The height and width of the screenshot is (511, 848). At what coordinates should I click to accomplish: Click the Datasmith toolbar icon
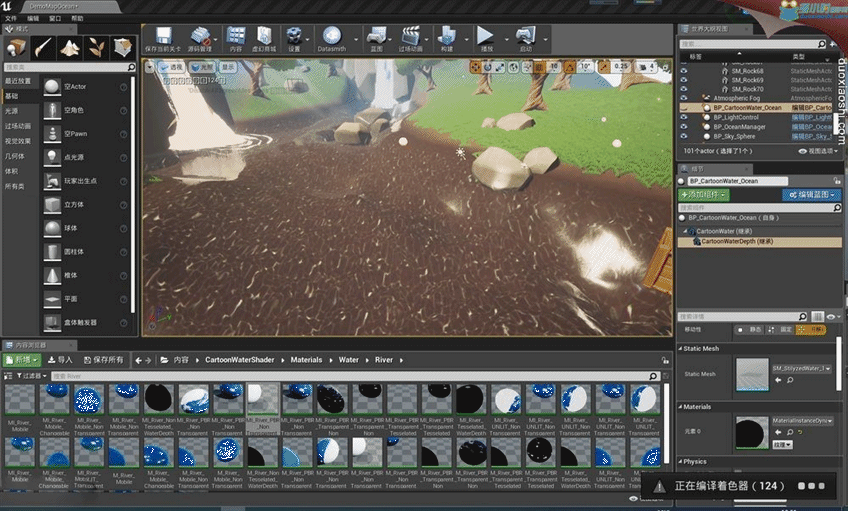point(332,39)
